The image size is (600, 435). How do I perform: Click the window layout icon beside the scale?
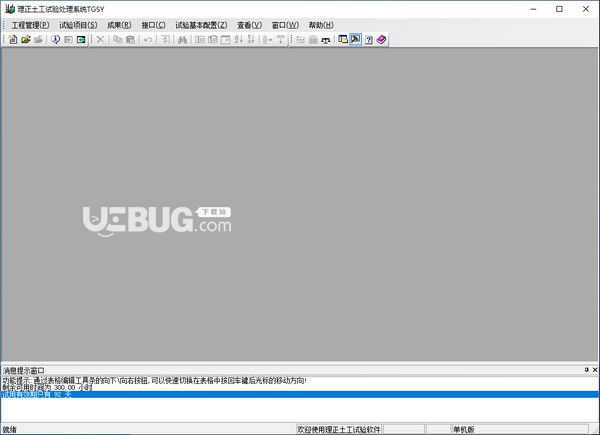(x=343, y=39)
